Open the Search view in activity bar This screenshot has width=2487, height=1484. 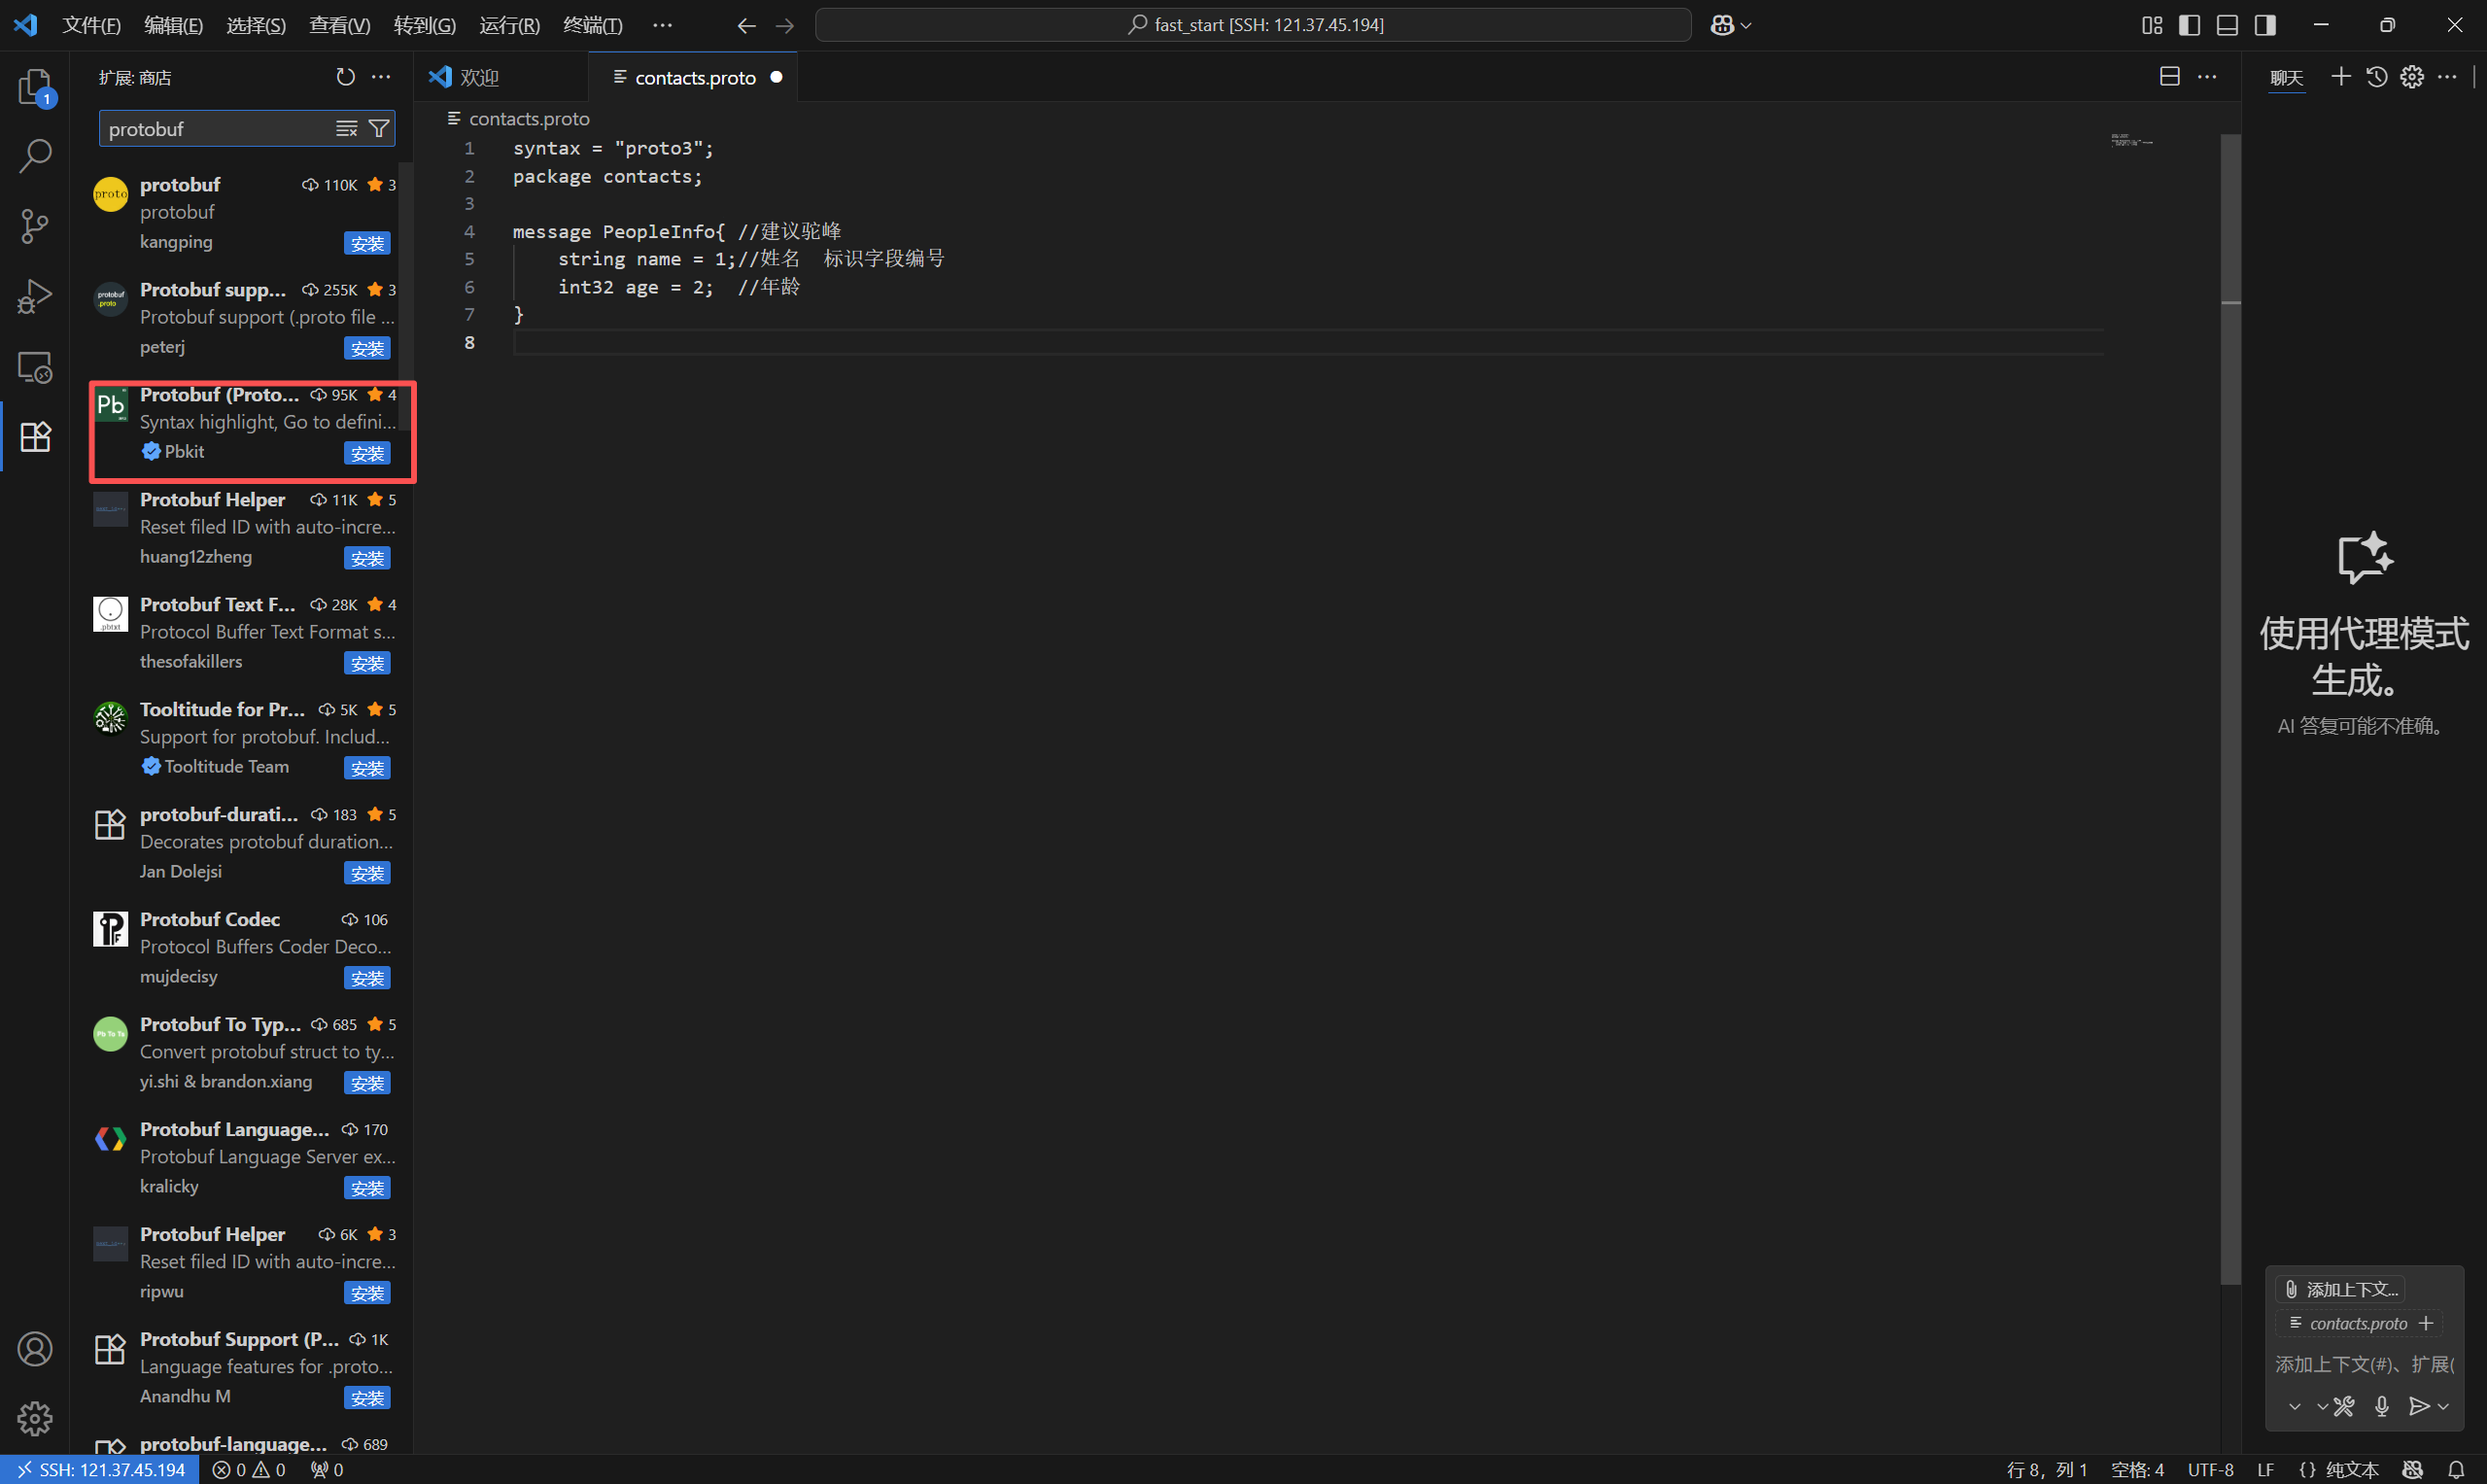pyautogui.click(x=35, y=156)
